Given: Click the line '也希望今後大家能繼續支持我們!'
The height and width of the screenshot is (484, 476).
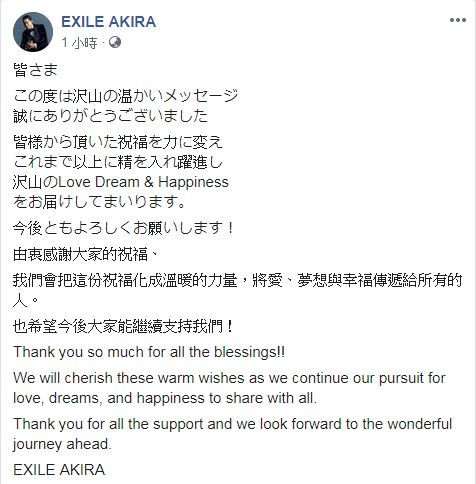Looking at the screenshot, I should click(123, 326).
